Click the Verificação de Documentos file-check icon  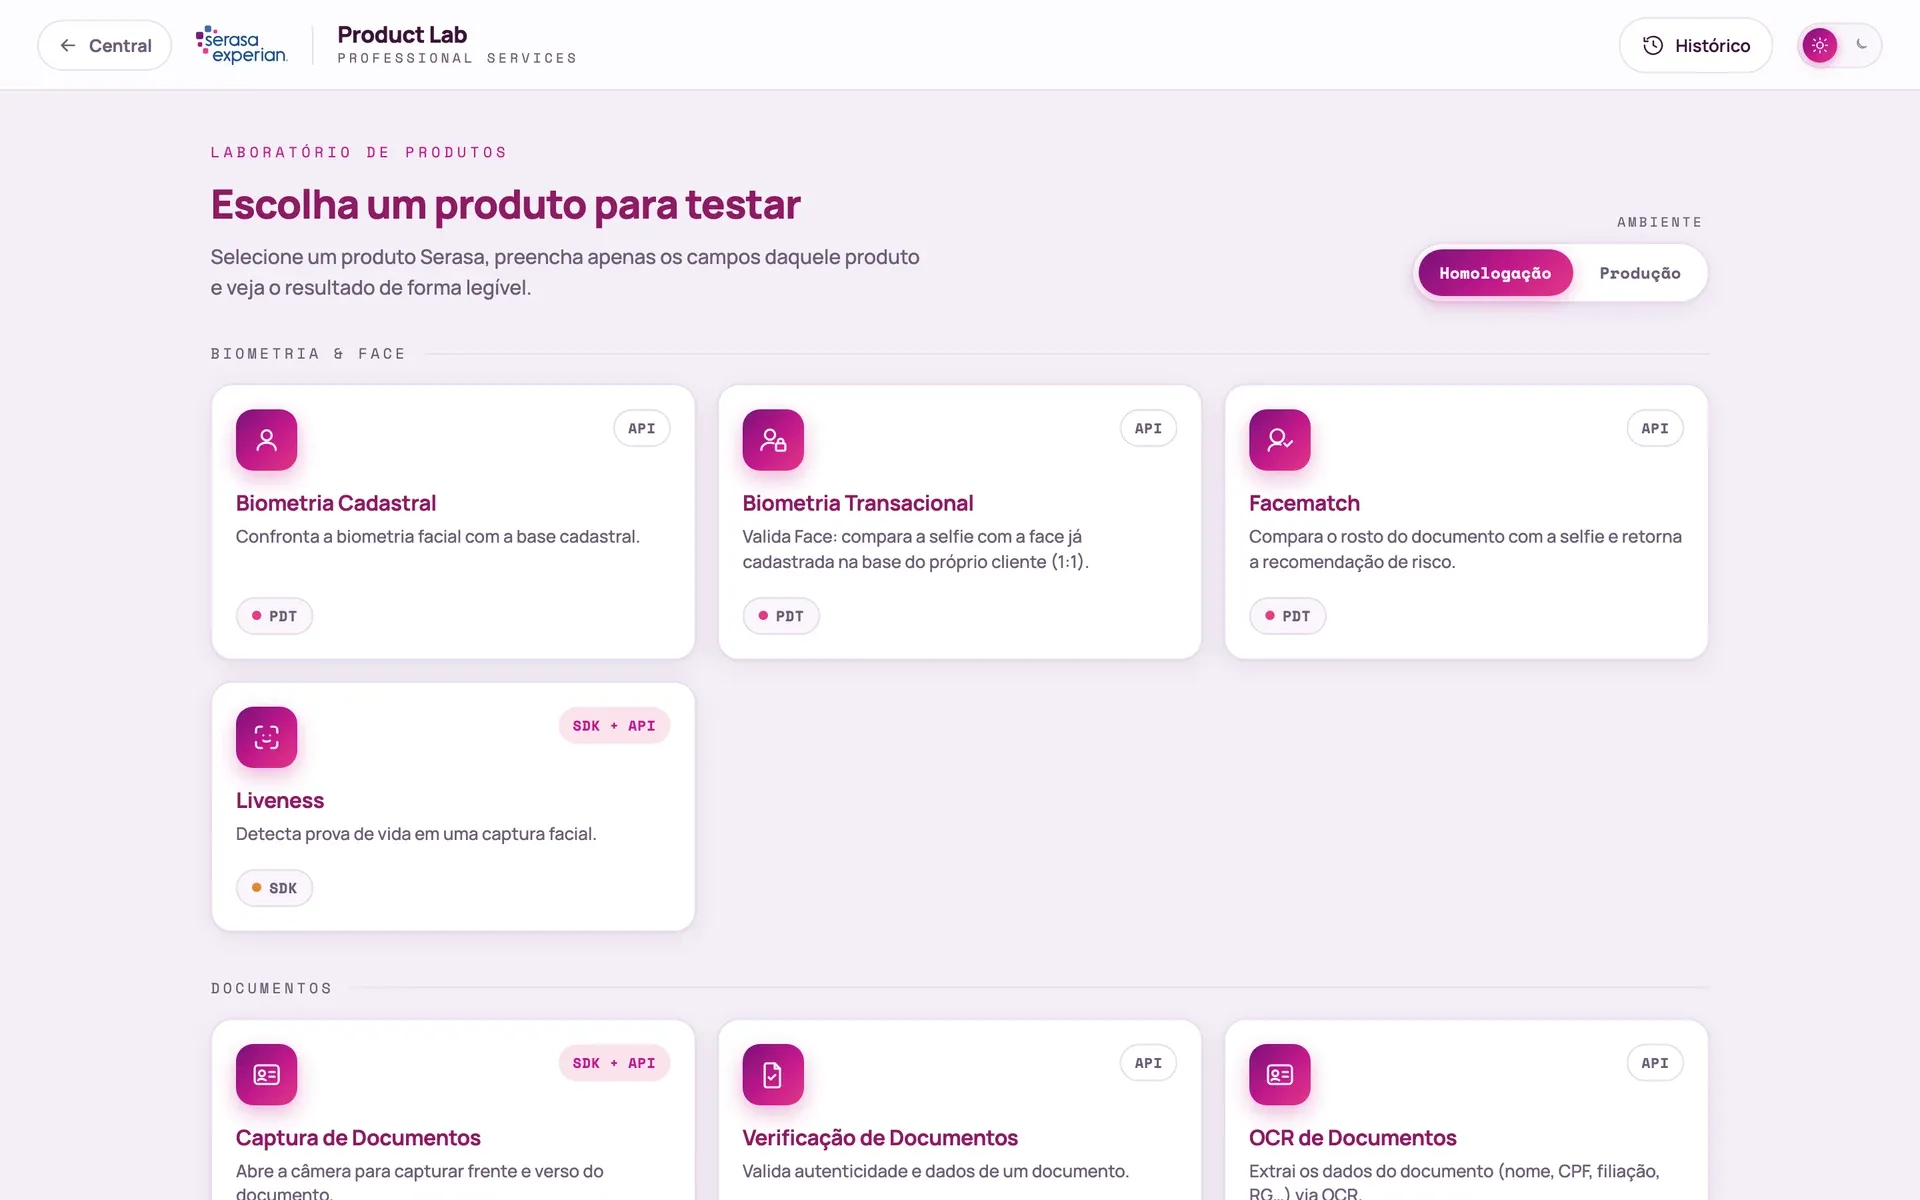click(x=773, y=1075)
